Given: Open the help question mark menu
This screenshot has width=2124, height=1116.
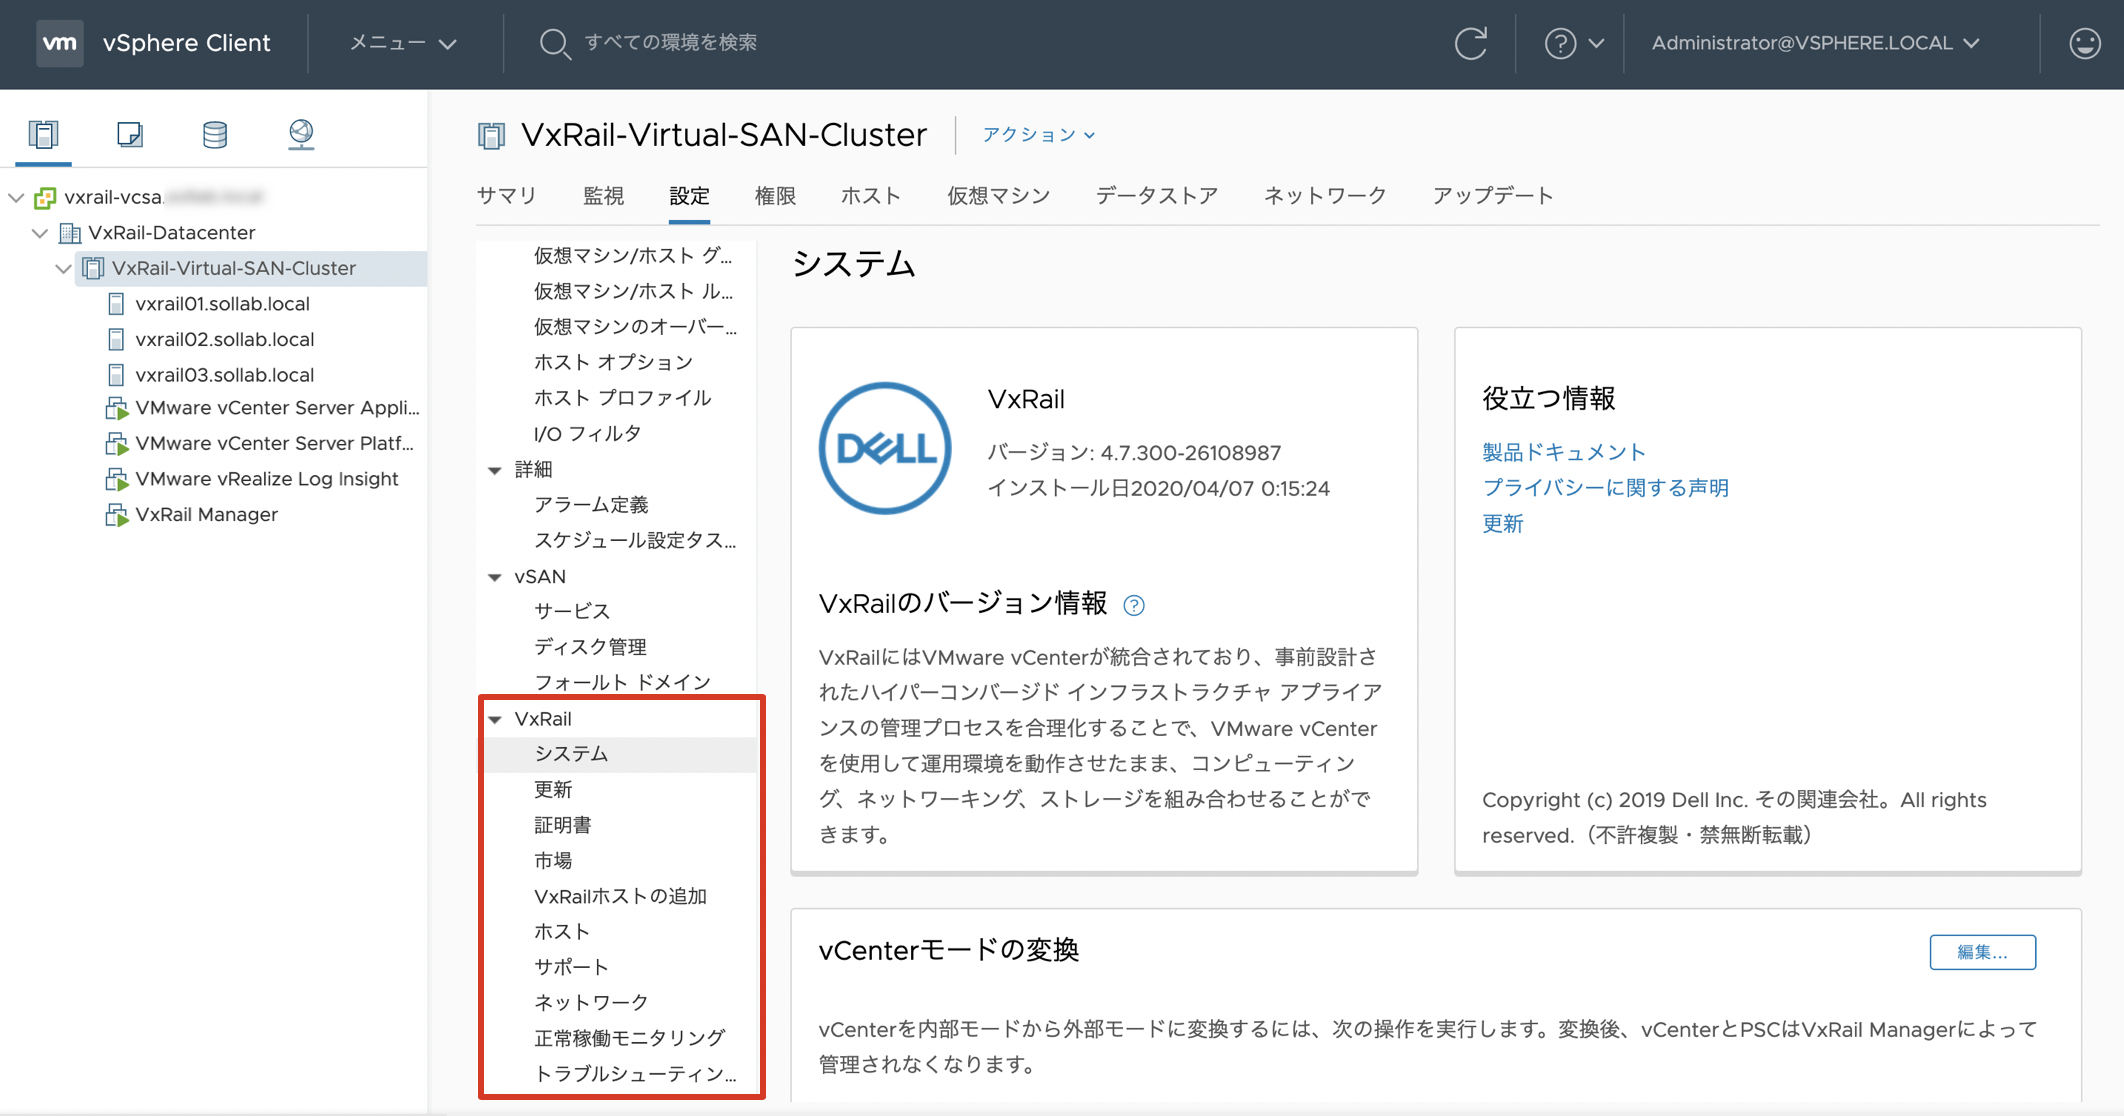Looking at the screenshot, I should 1573,43.
